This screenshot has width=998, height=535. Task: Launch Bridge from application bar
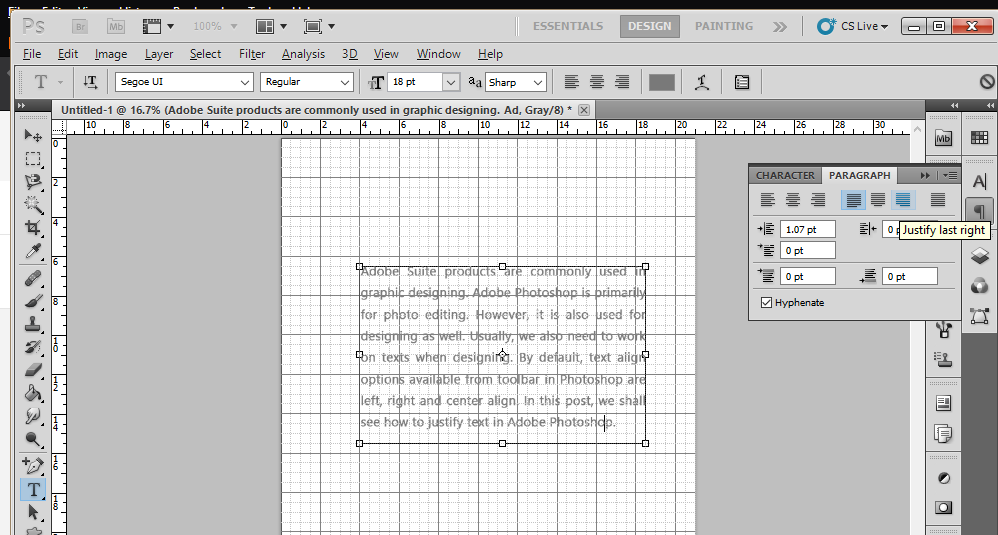click(80, 27)
